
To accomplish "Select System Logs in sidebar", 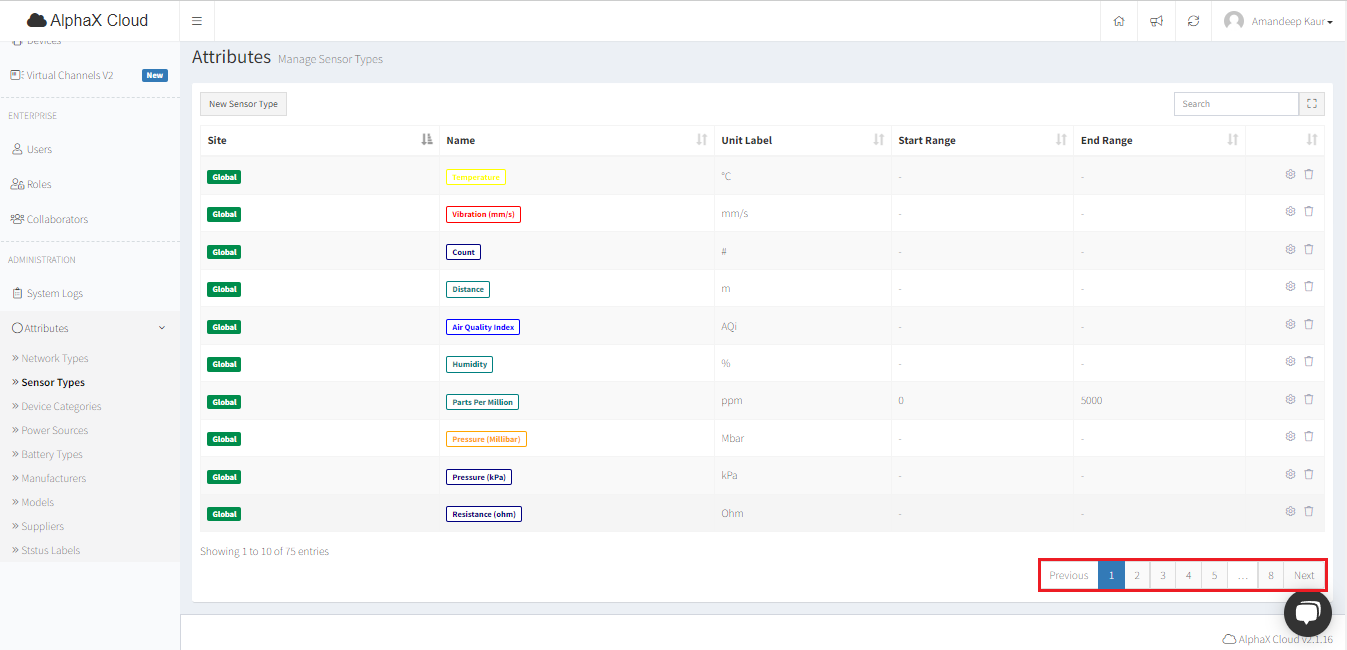I will pos(54,293).
